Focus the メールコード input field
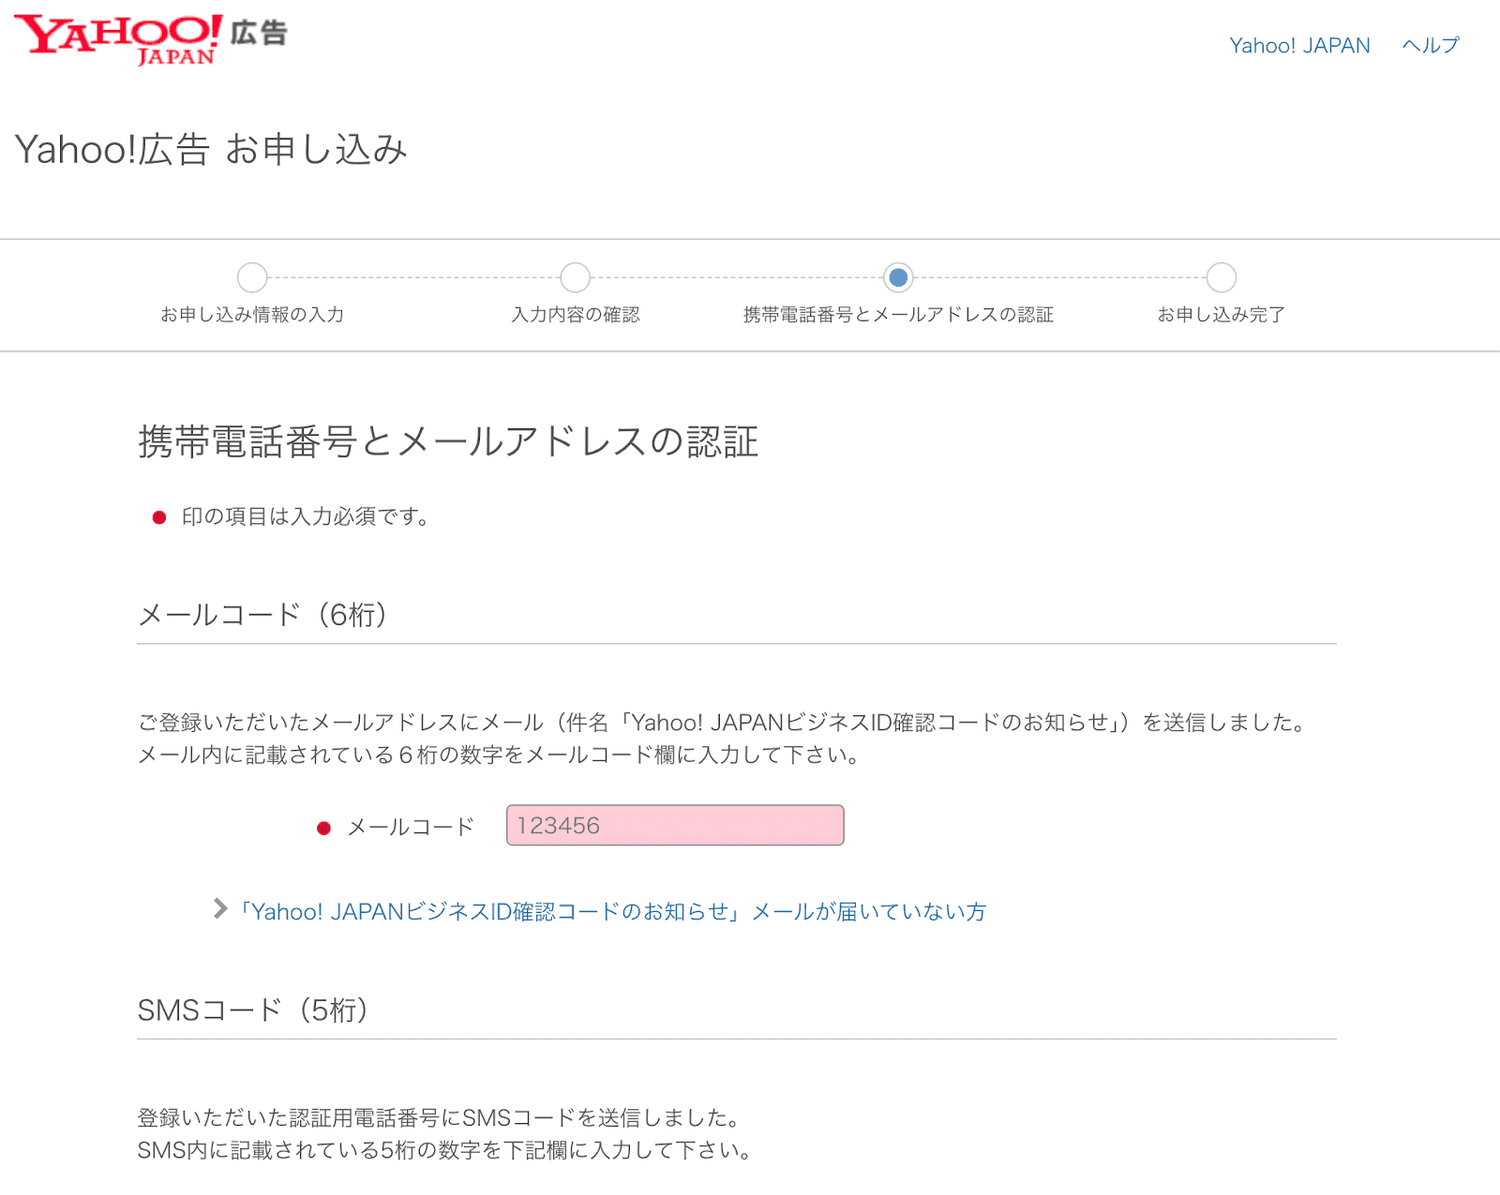This screenshot has height=1195, width=1500. coord(675,826)
